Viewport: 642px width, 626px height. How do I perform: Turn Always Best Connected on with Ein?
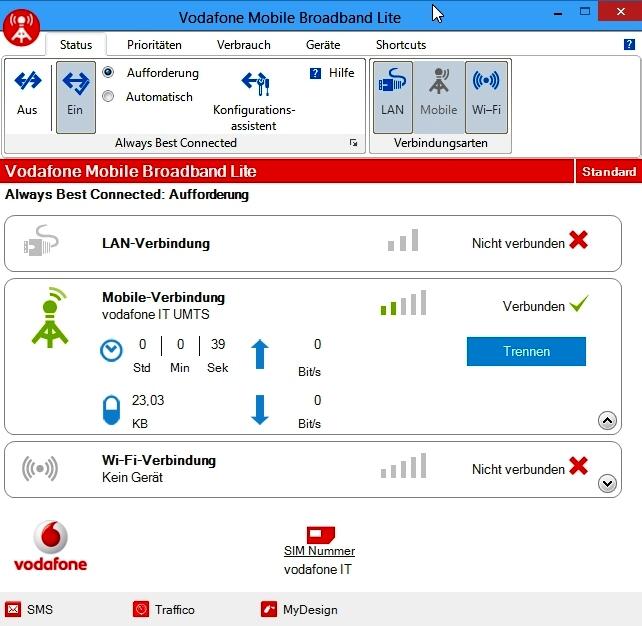point(76,97)
